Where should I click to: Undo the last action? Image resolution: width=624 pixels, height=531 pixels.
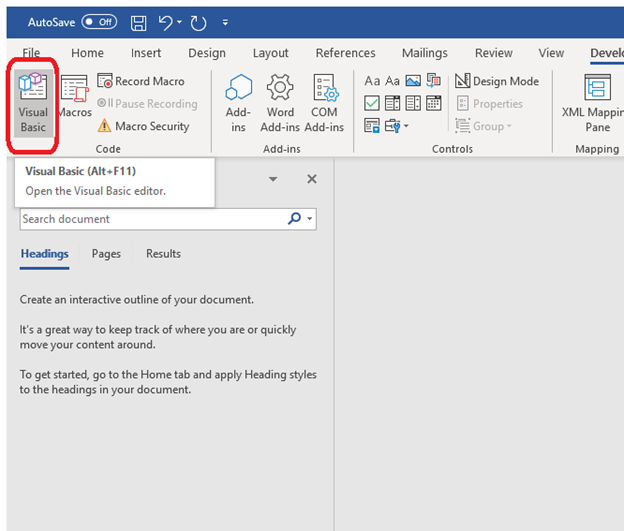tap(166, 23)
